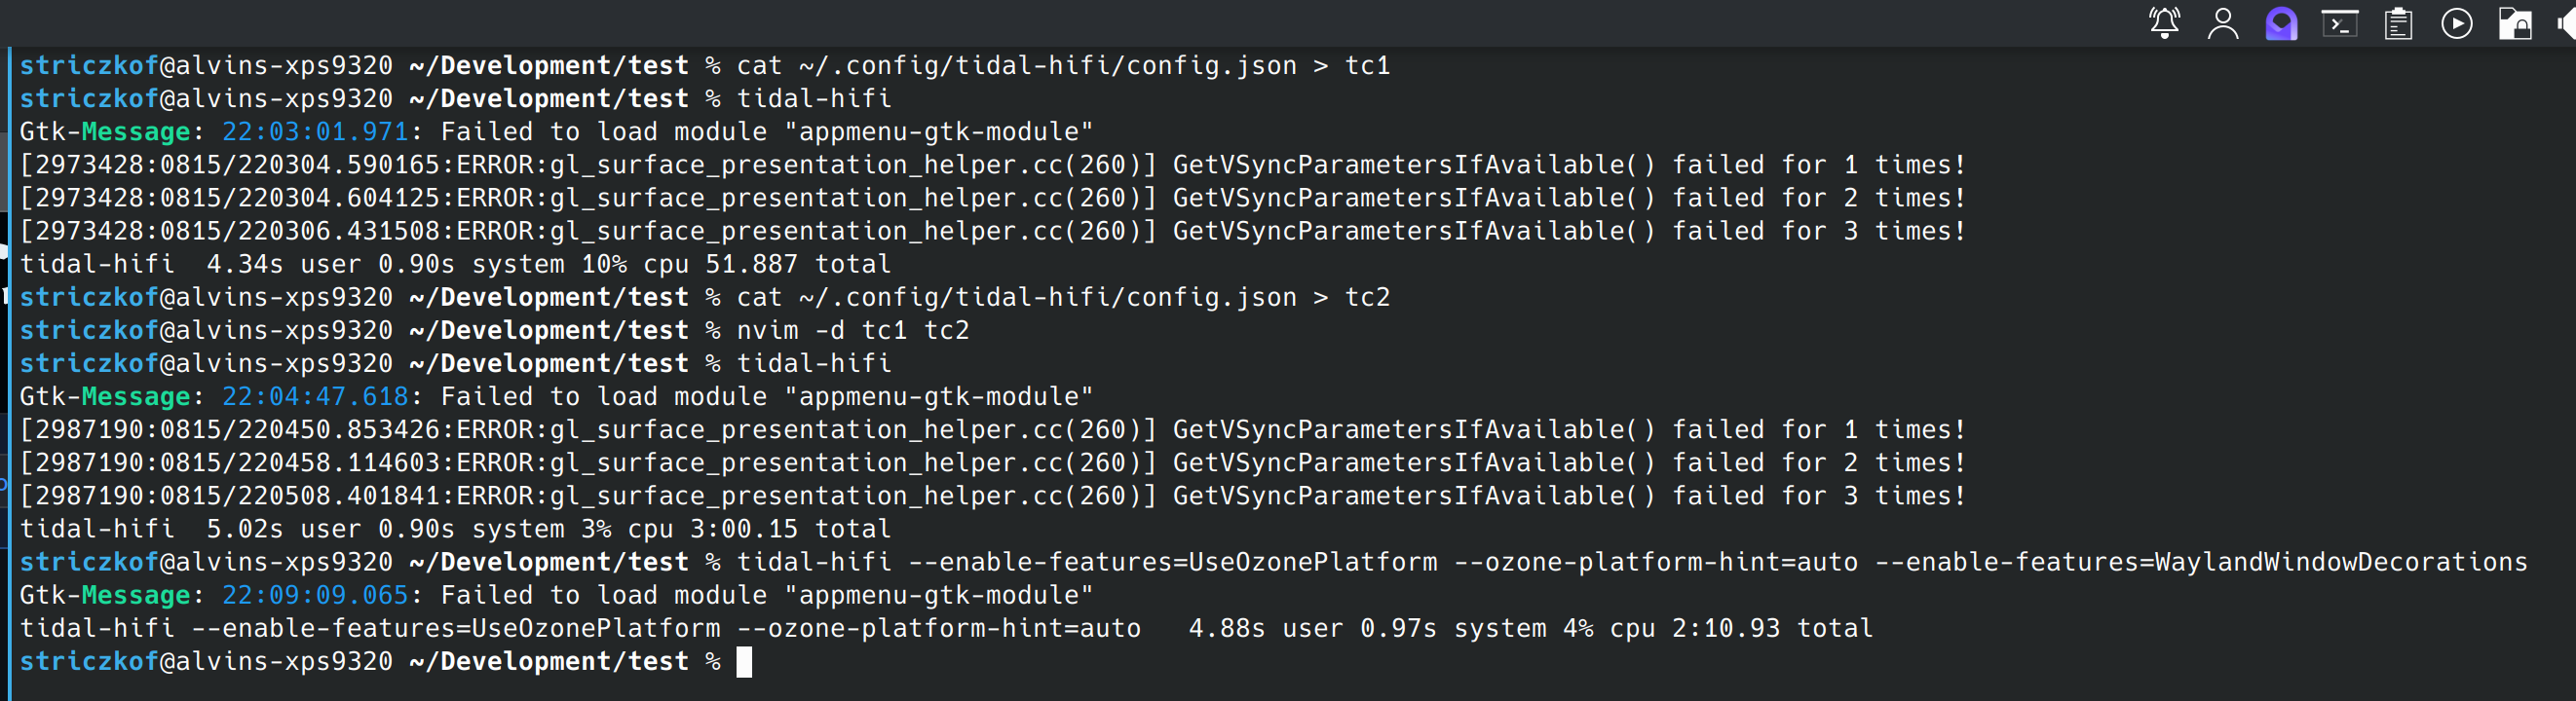Click the tidal-hifi command on the second prompt
2576x701 pixels.
814,98
